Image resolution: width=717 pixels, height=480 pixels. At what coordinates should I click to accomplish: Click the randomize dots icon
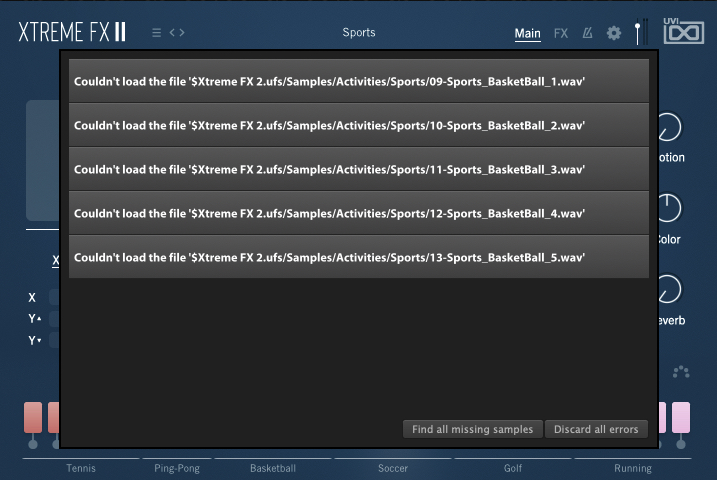(x=681, y=372)
